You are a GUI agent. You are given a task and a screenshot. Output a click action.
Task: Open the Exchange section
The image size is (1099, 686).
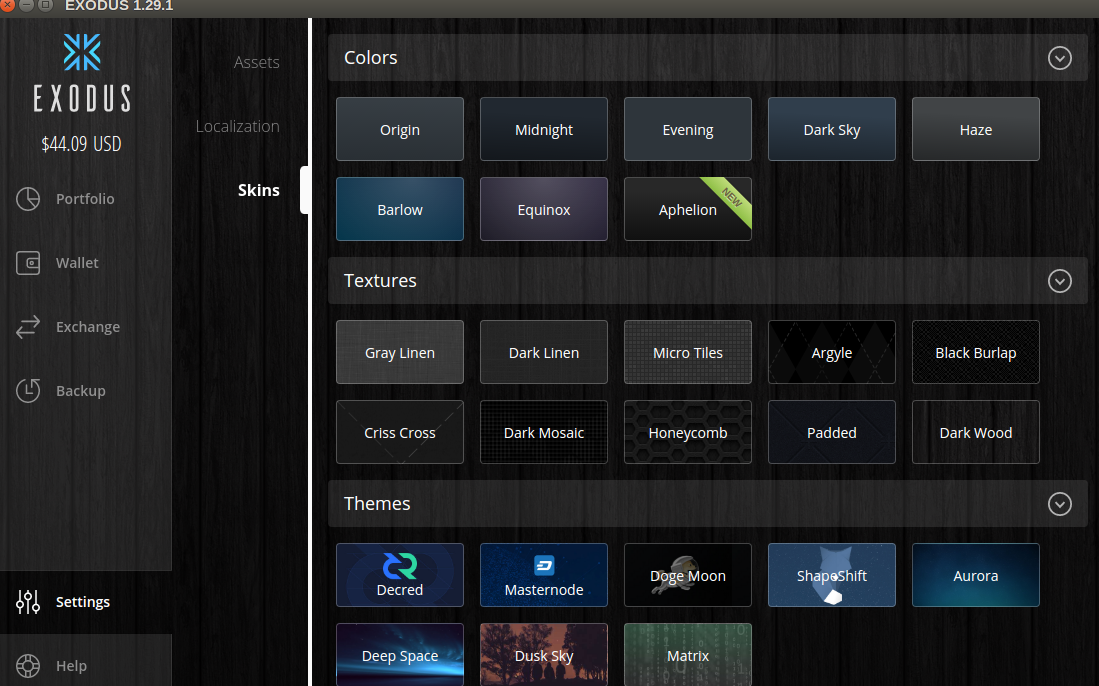click(x=88, y=327)
